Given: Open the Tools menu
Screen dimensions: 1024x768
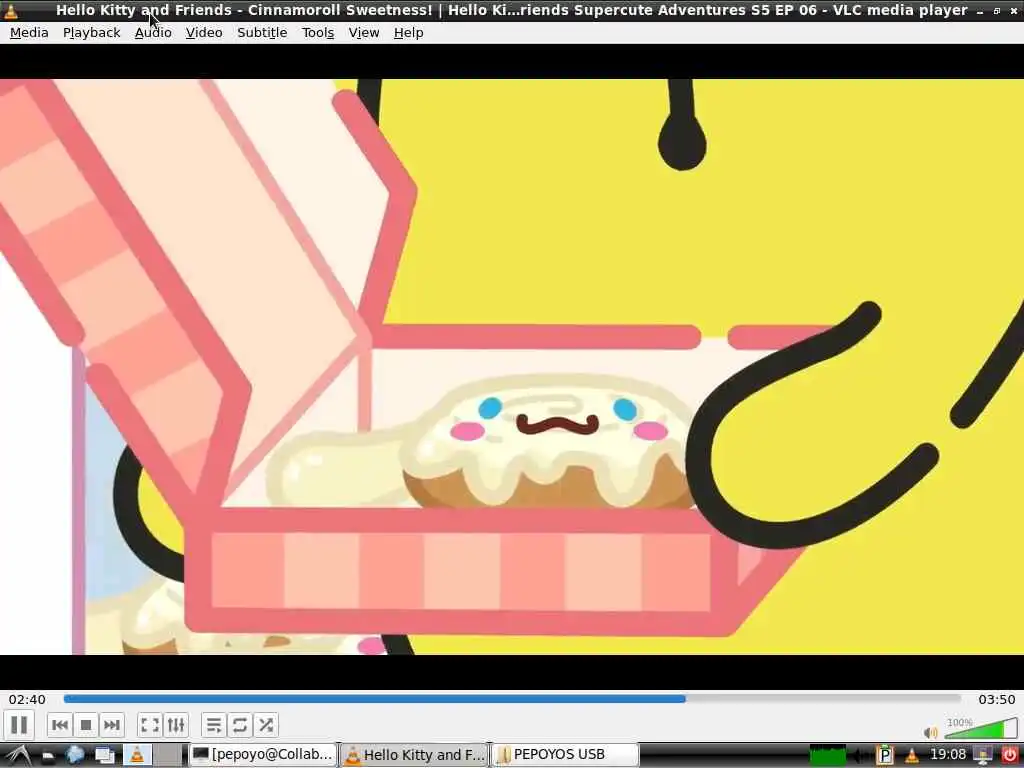Looking at the screenshot, I should 317,33.
